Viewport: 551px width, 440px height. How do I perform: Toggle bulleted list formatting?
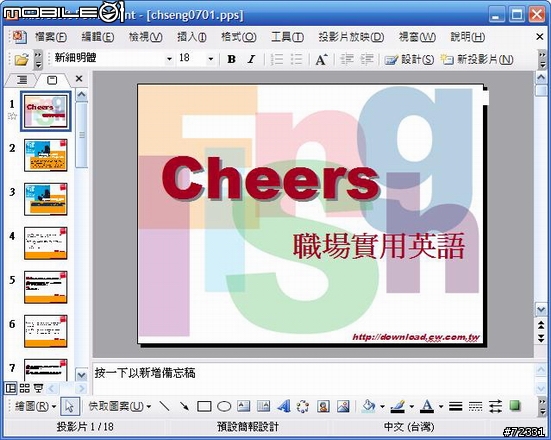pyautogui.click(x=296, y=59)
